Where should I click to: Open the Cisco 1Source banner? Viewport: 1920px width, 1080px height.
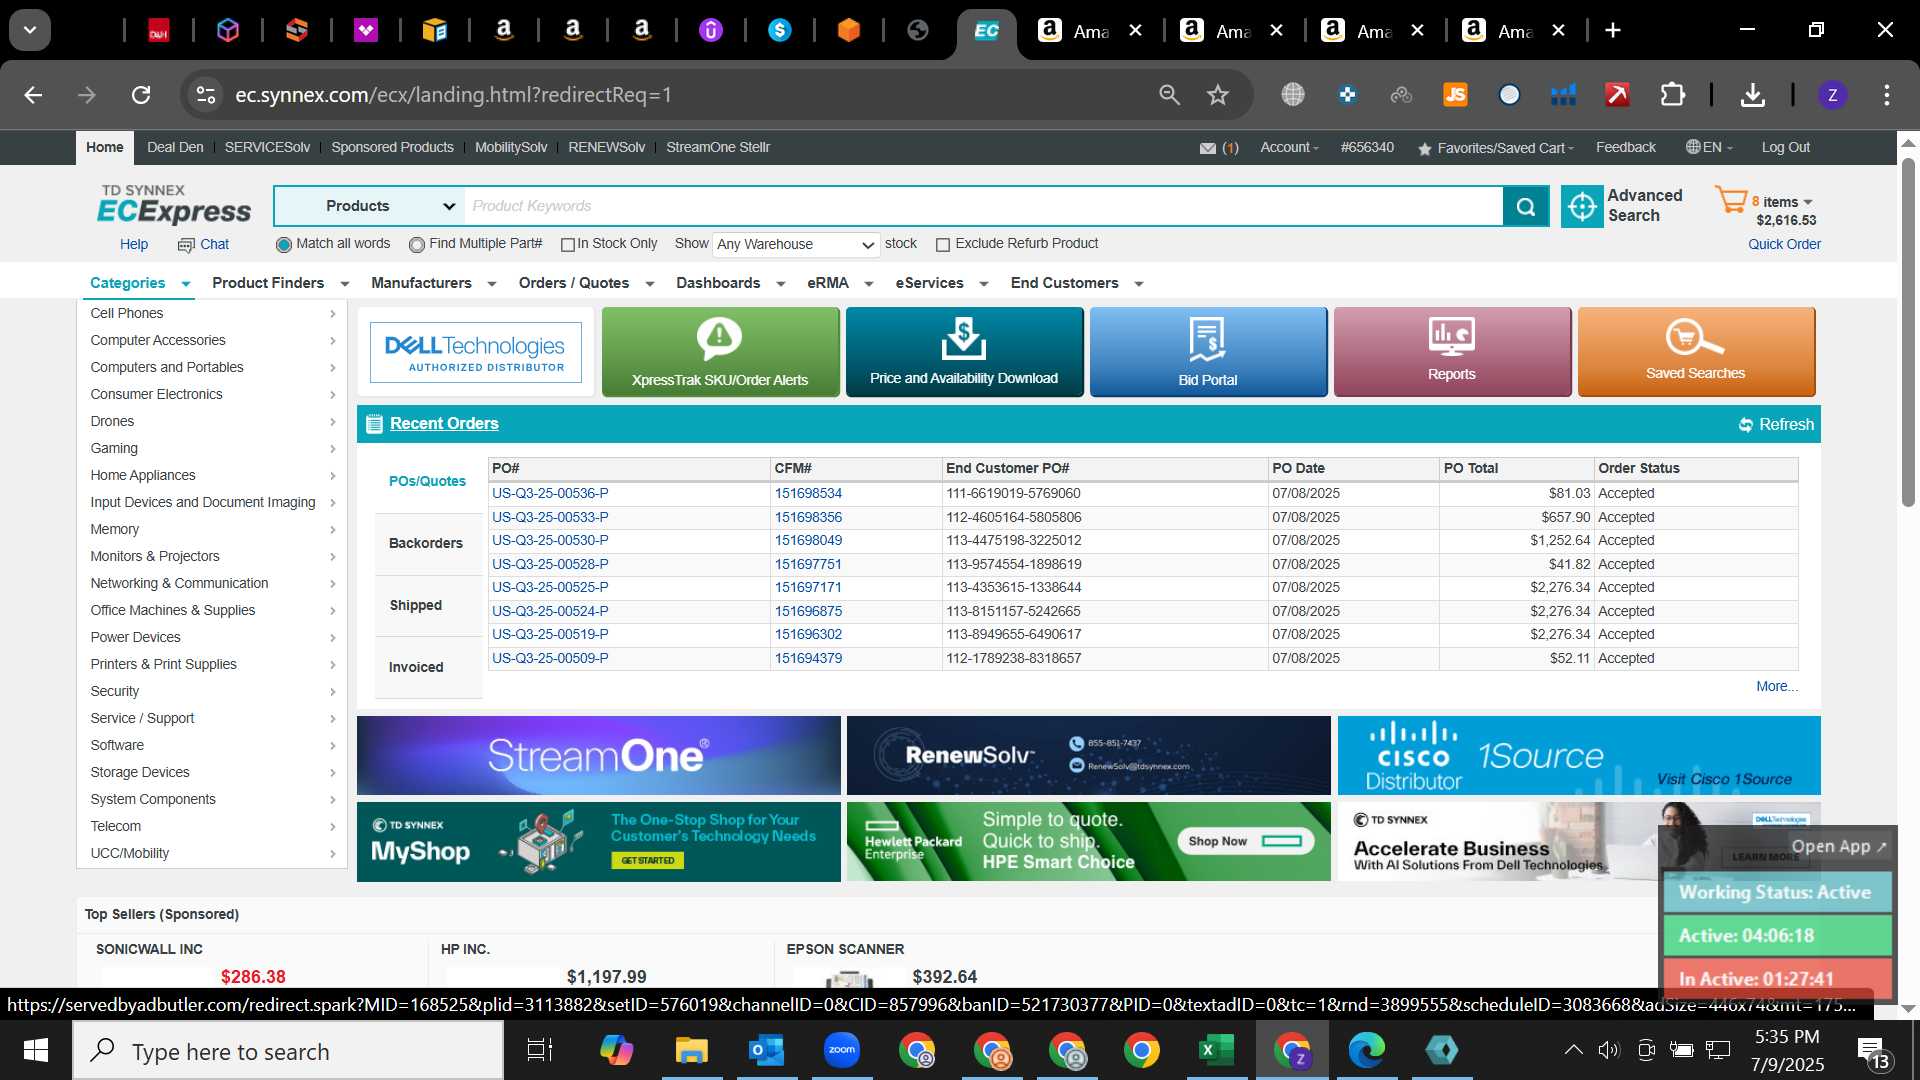pyautogui.click(x=1579, y=756)
